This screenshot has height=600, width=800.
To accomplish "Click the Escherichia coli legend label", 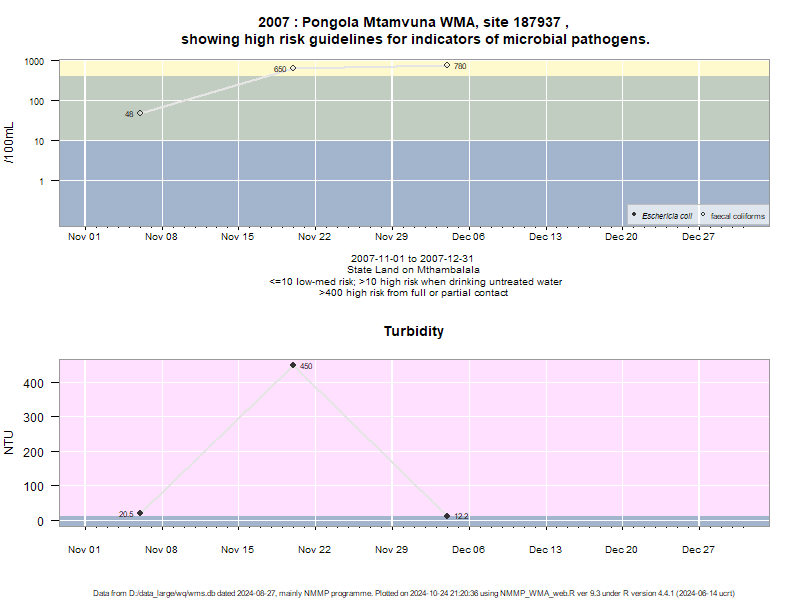I will tap(667, 216).
